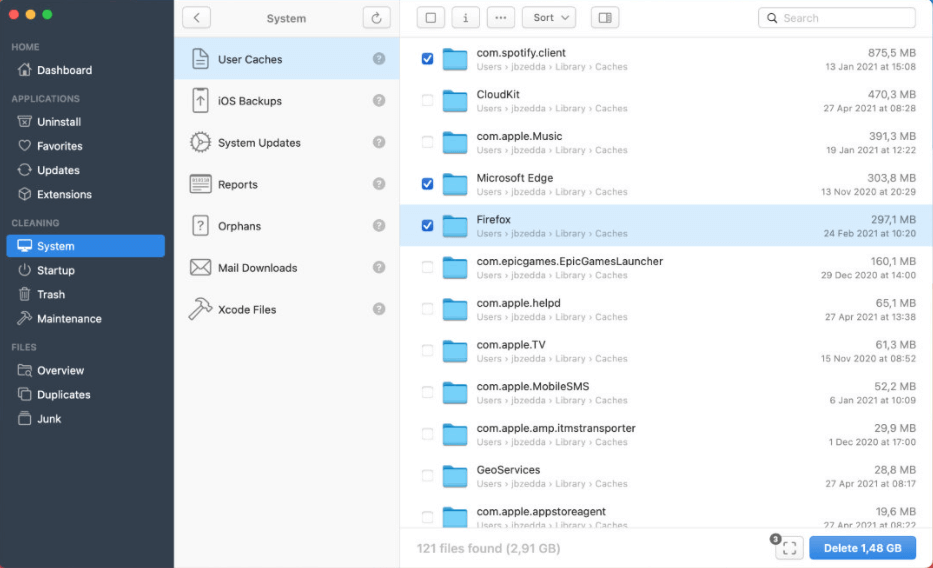933x568 pixels.
Task: Open the info (i) toolbar button
Action: (x=465, y=18)
